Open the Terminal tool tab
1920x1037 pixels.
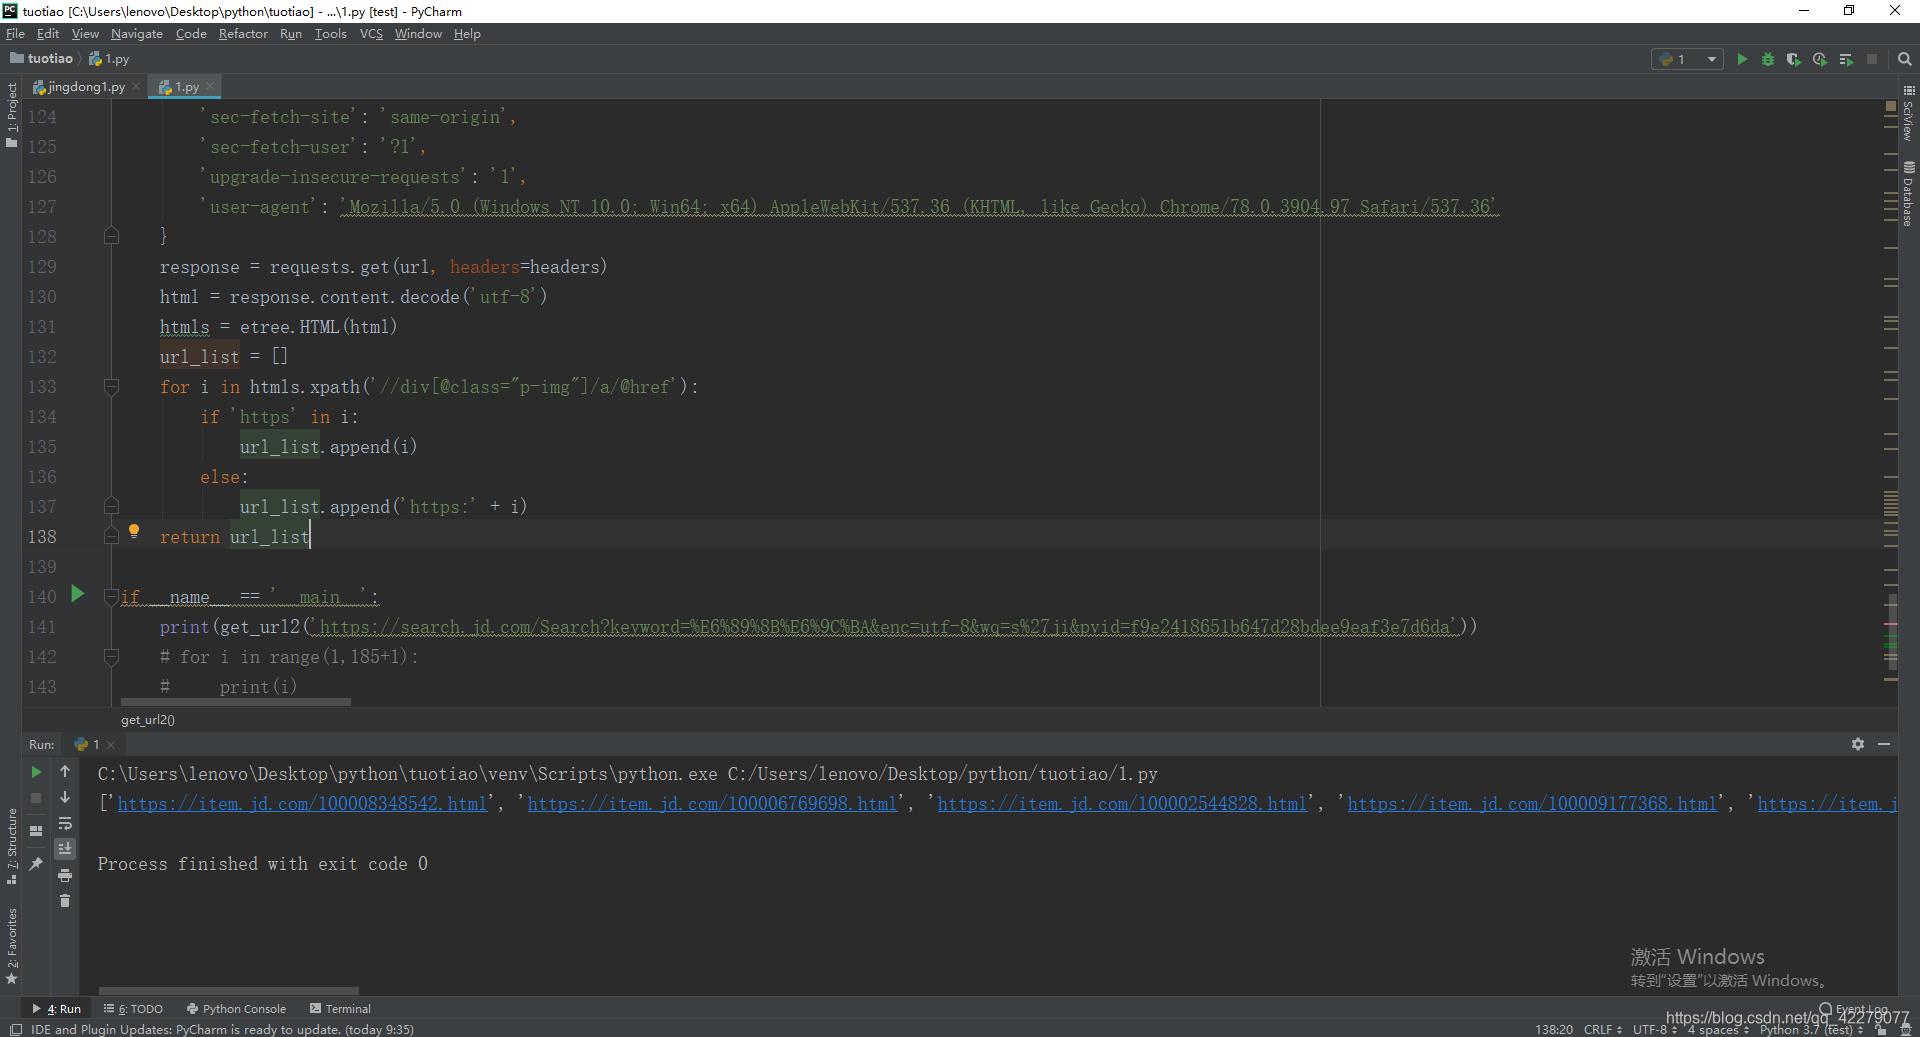tap(340, 1009)
